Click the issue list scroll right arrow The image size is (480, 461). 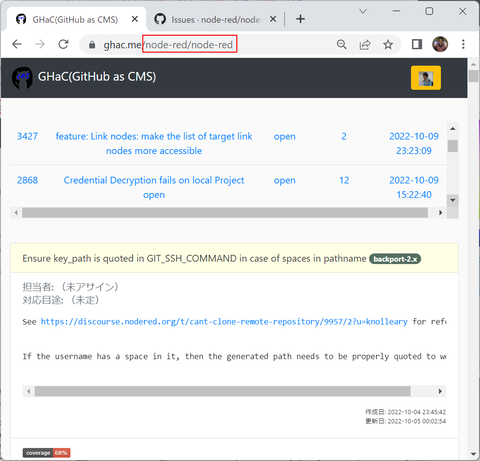click(441, 212)
